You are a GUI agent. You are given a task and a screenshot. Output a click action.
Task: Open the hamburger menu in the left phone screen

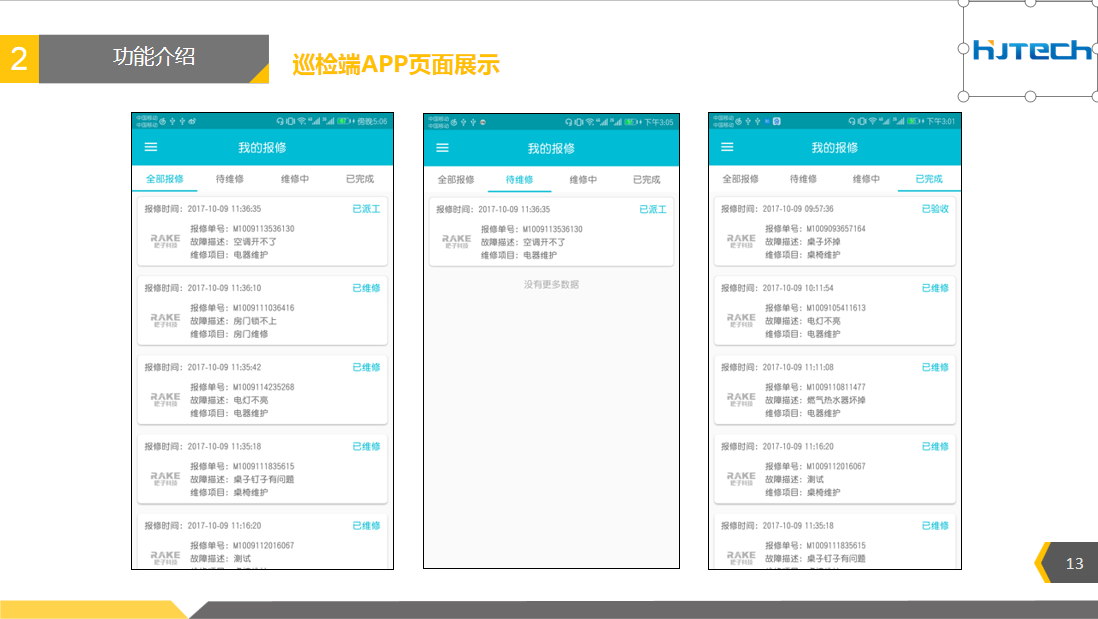tap(151, 147)
